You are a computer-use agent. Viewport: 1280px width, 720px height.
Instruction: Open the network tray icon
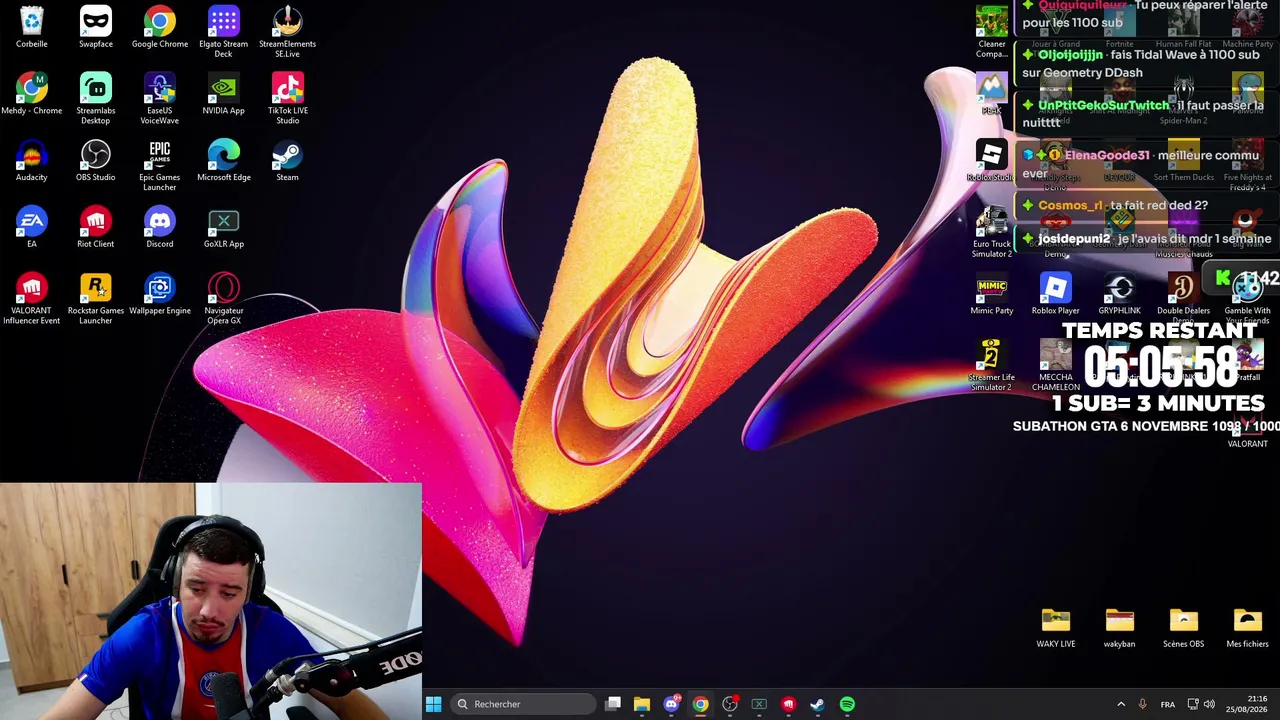pos(1193,704)
